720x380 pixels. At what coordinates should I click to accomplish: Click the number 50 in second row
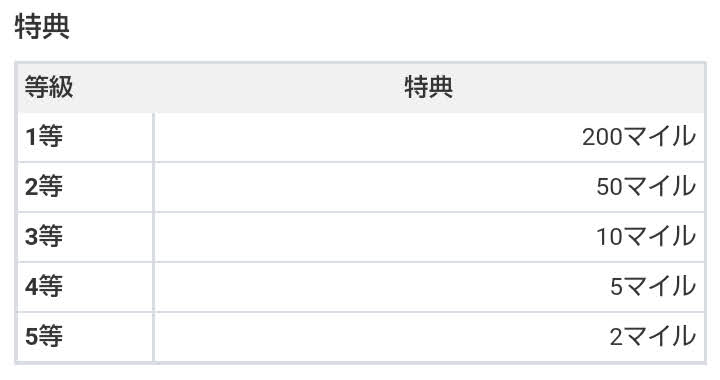[609, 187]
